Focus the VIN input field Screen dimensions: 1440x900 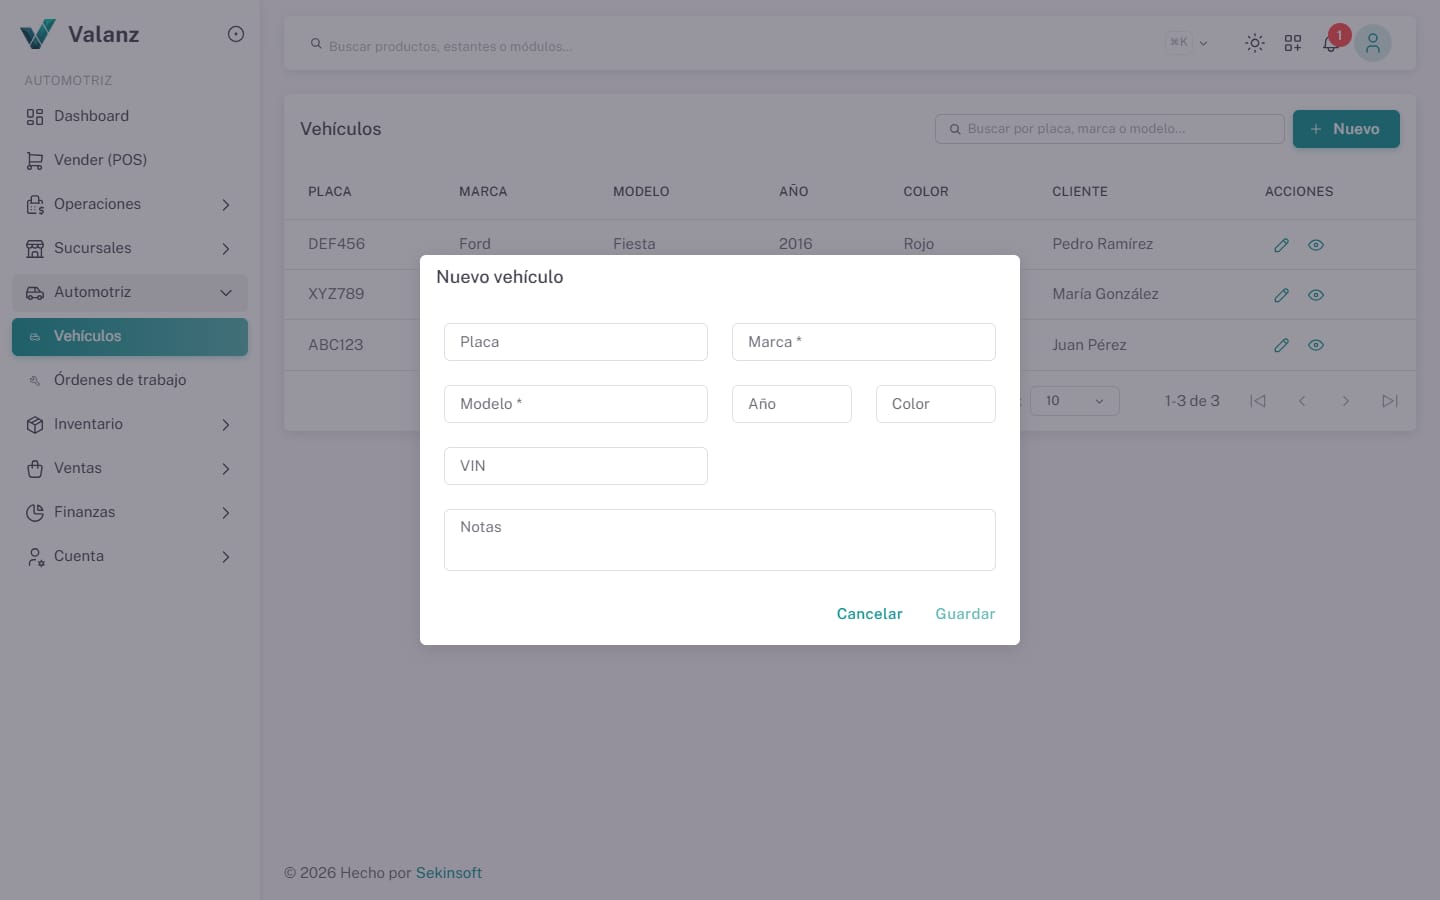pyautogui.click(x=576, y=466)
